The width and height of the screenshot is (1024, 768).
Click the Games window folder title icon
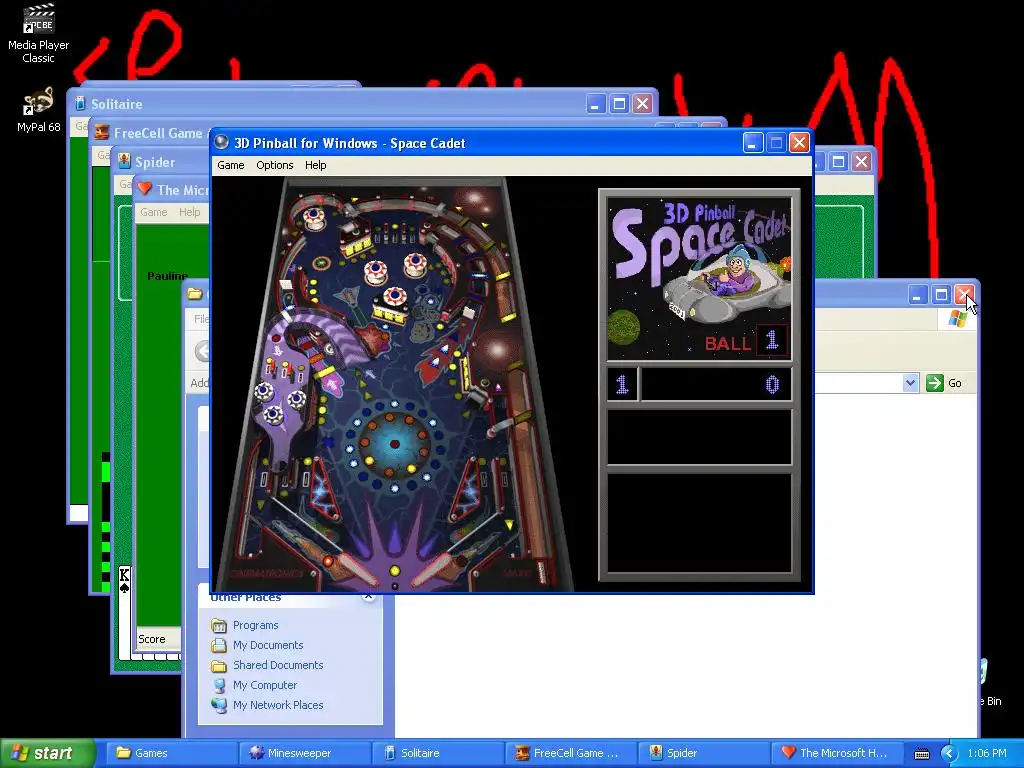pos(195,293)
